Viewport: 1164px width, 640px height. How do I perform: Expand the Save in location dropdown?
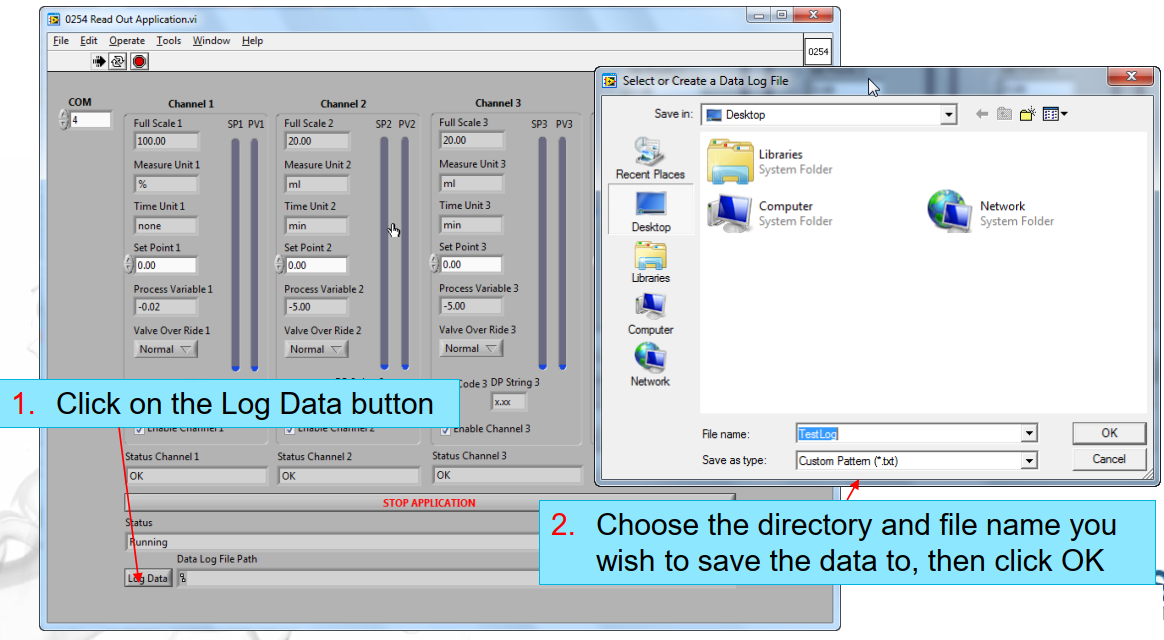point(948,113)
